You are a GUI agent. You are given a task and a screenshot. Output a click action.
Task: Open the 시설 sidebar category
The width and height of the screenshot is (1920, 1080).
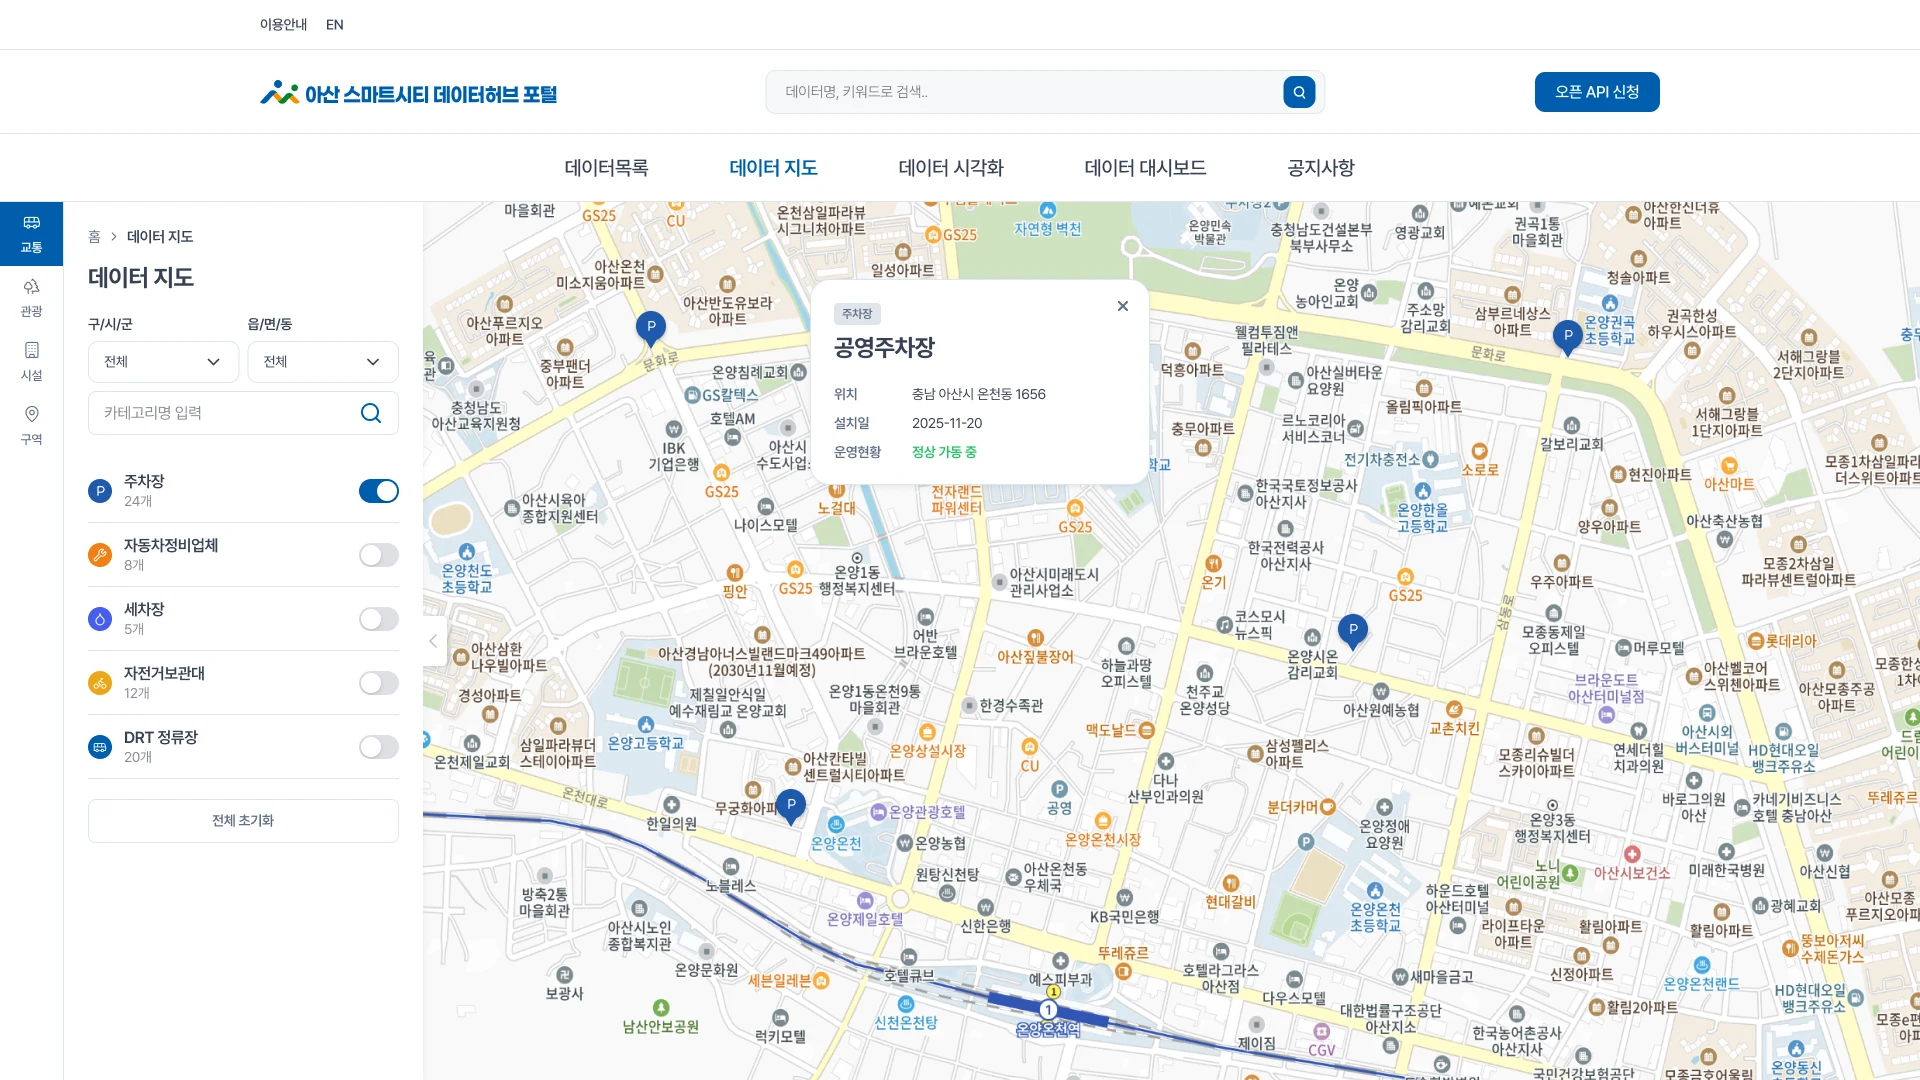[31, 362]
